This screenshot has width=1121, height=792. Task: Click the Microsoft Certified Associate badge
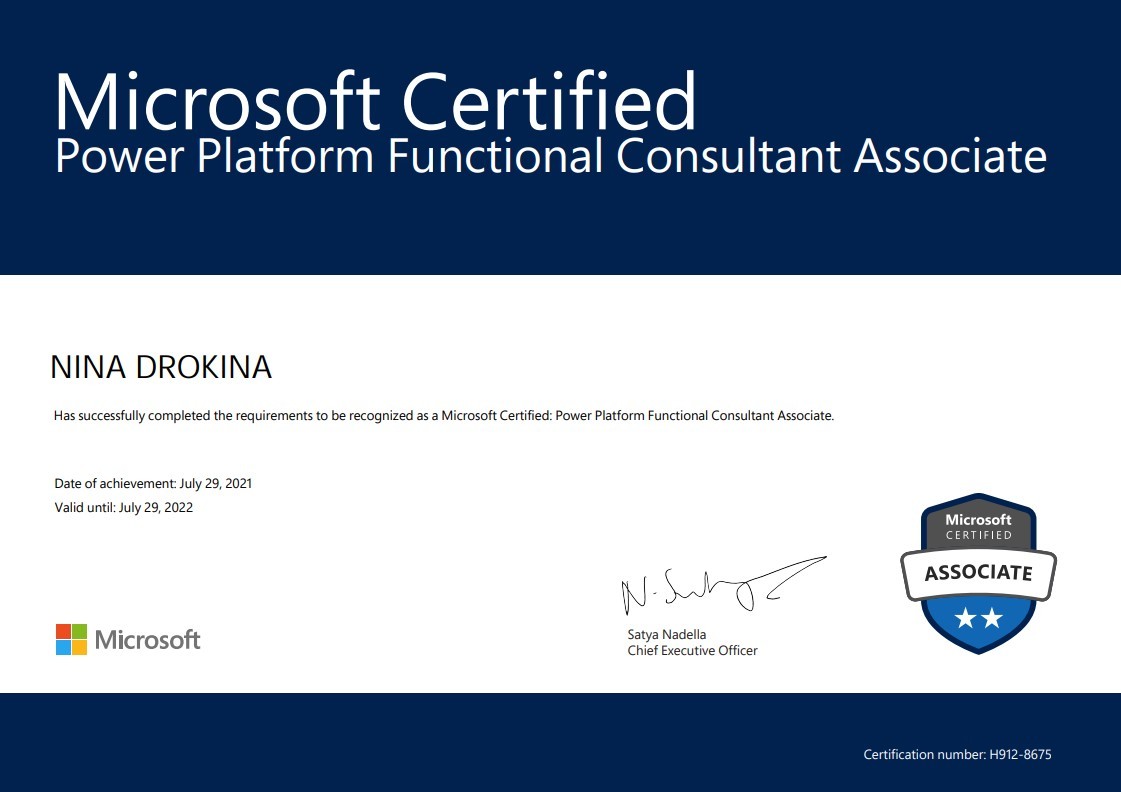point(978,573)
